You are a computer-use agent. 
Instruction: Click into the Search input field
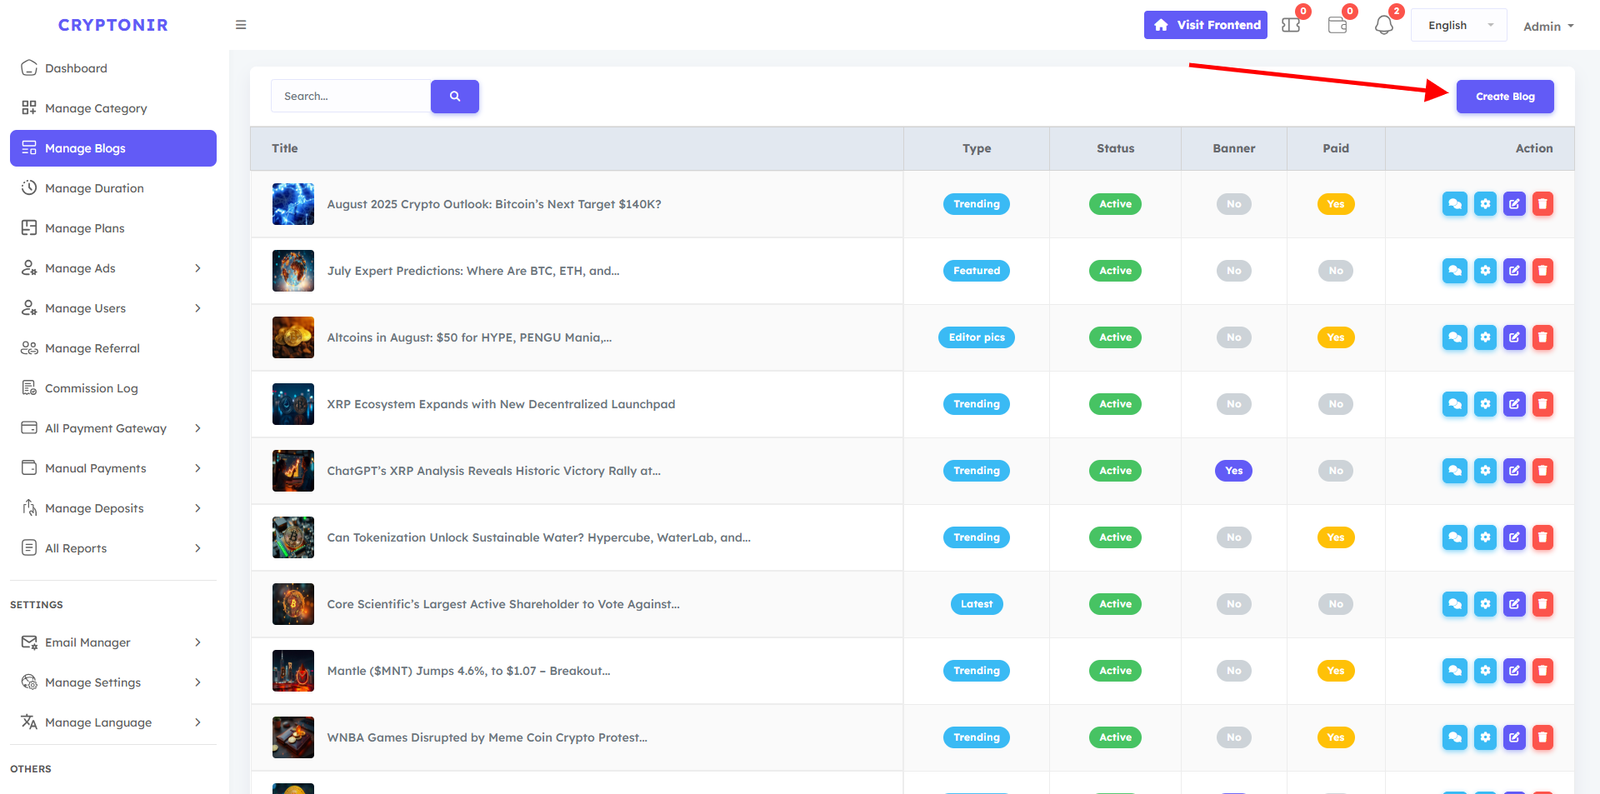350,97
